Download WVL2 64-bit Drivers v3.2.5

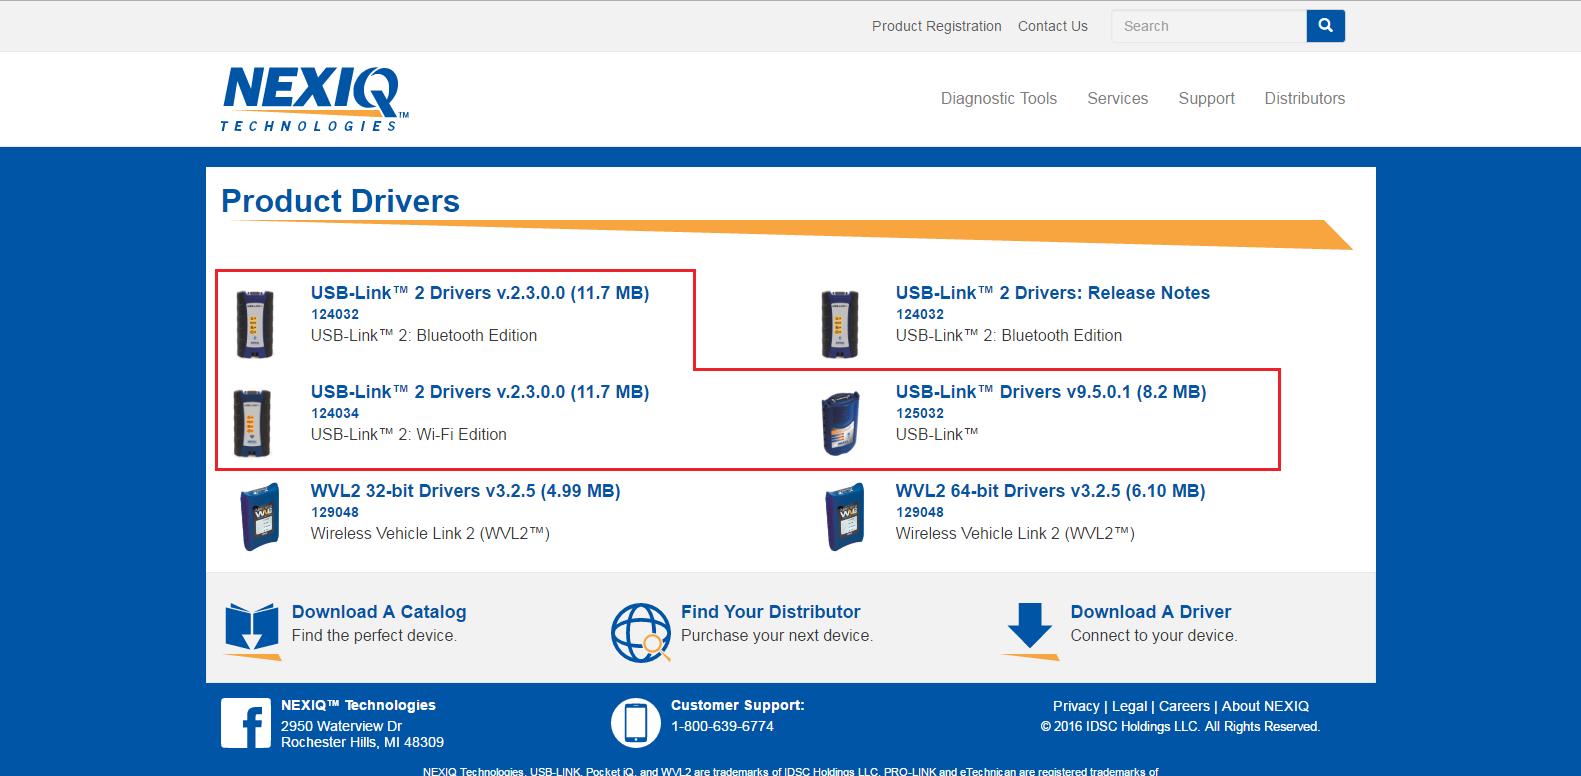pyautogui.click(x=1050, y=491)
